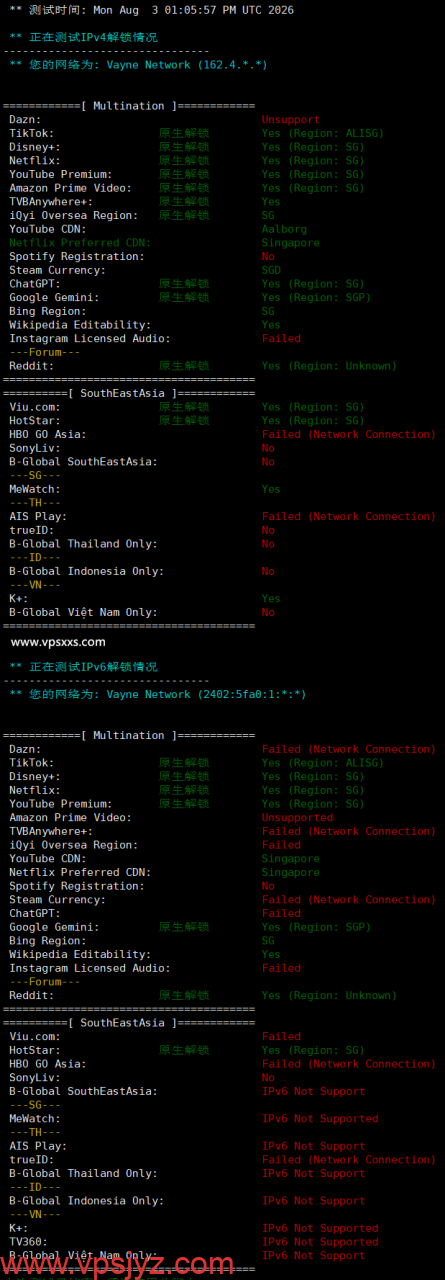The height and width of the screenshot is (1280, 445).
Task: Click the IPv4 K+ 'Yes' result
Action: pos(271,599)
